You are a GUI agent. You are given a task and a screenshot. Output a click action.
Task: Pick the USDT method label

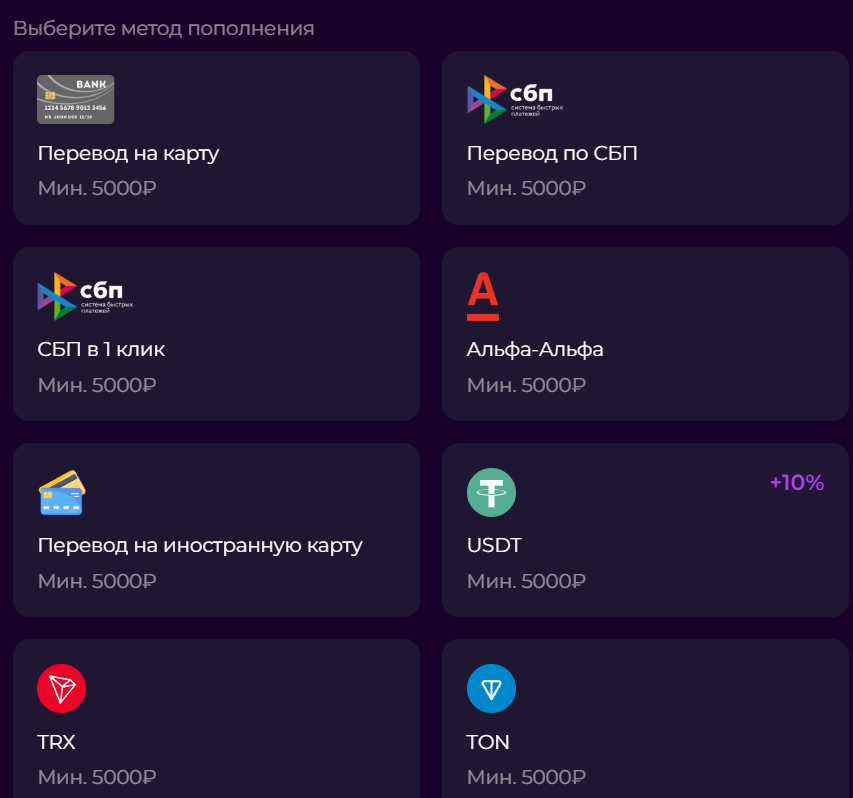click(494, 546)
